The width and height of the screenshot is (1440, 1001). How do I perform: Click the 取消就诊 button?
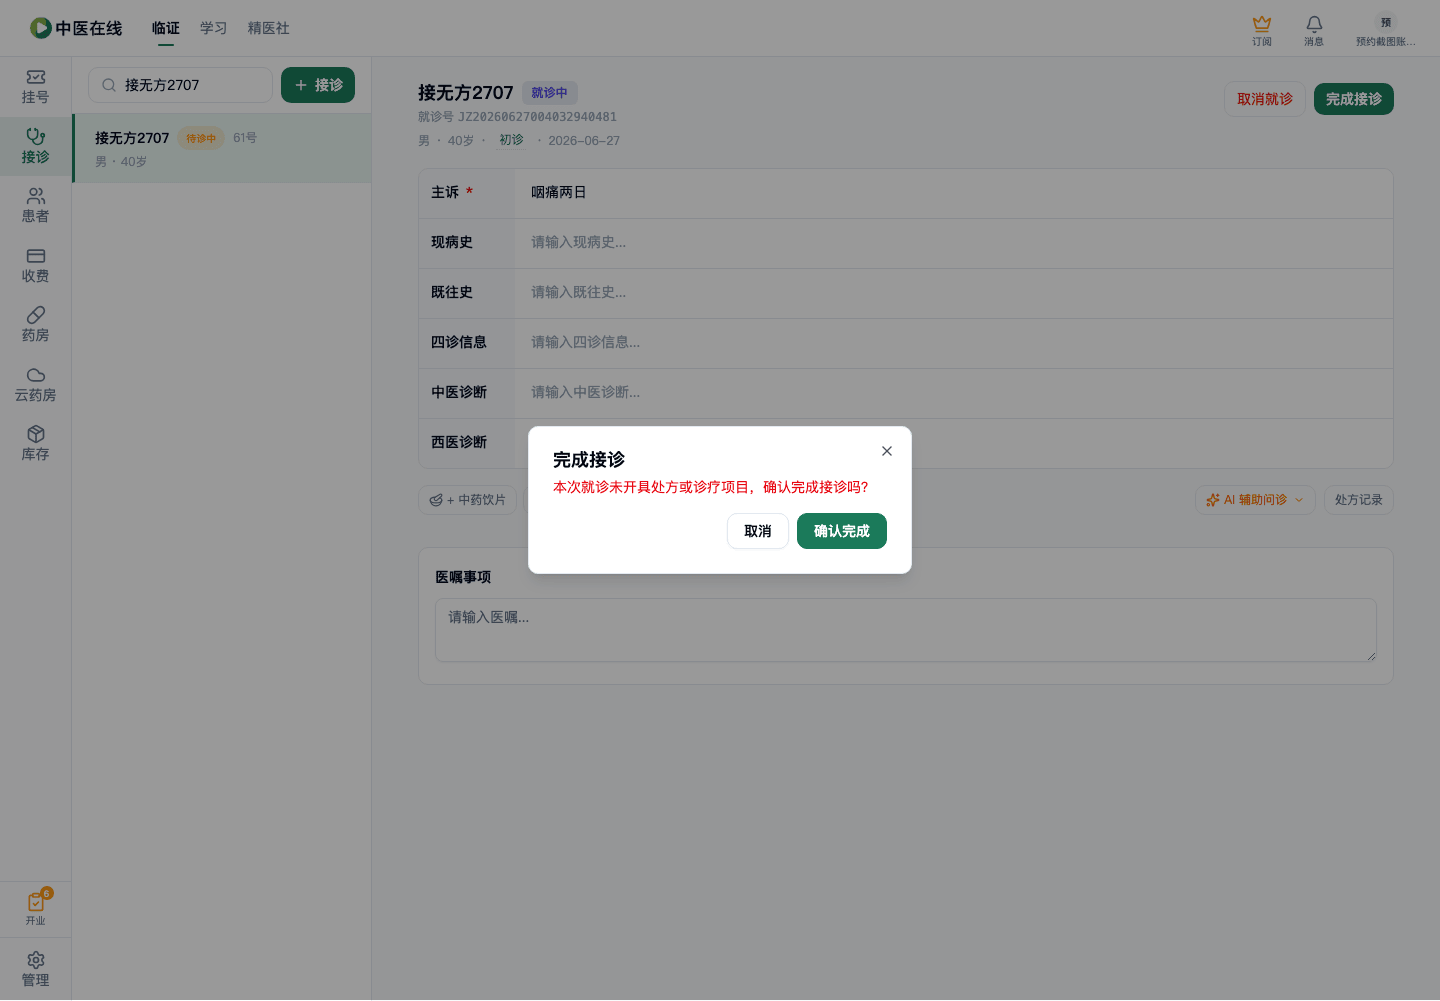[1265, 99]
